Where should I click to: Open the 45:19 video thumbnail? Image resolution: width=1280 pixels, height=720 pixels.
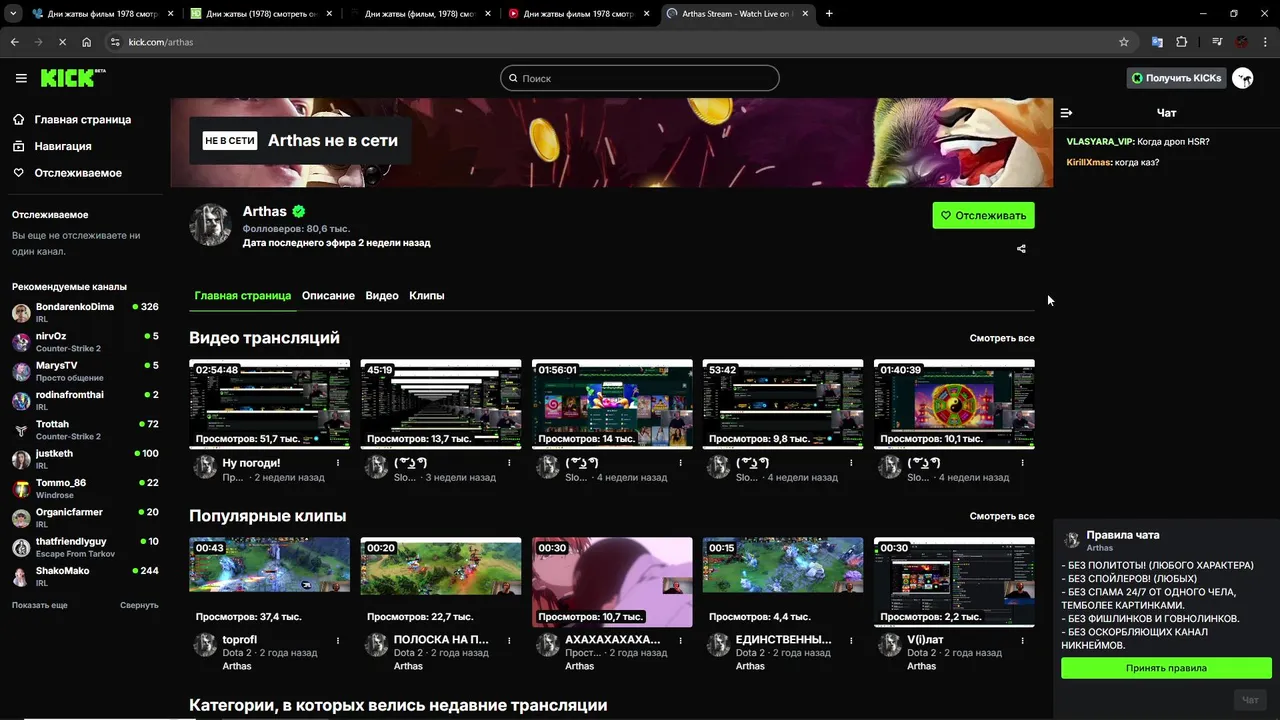pos(441,404)
